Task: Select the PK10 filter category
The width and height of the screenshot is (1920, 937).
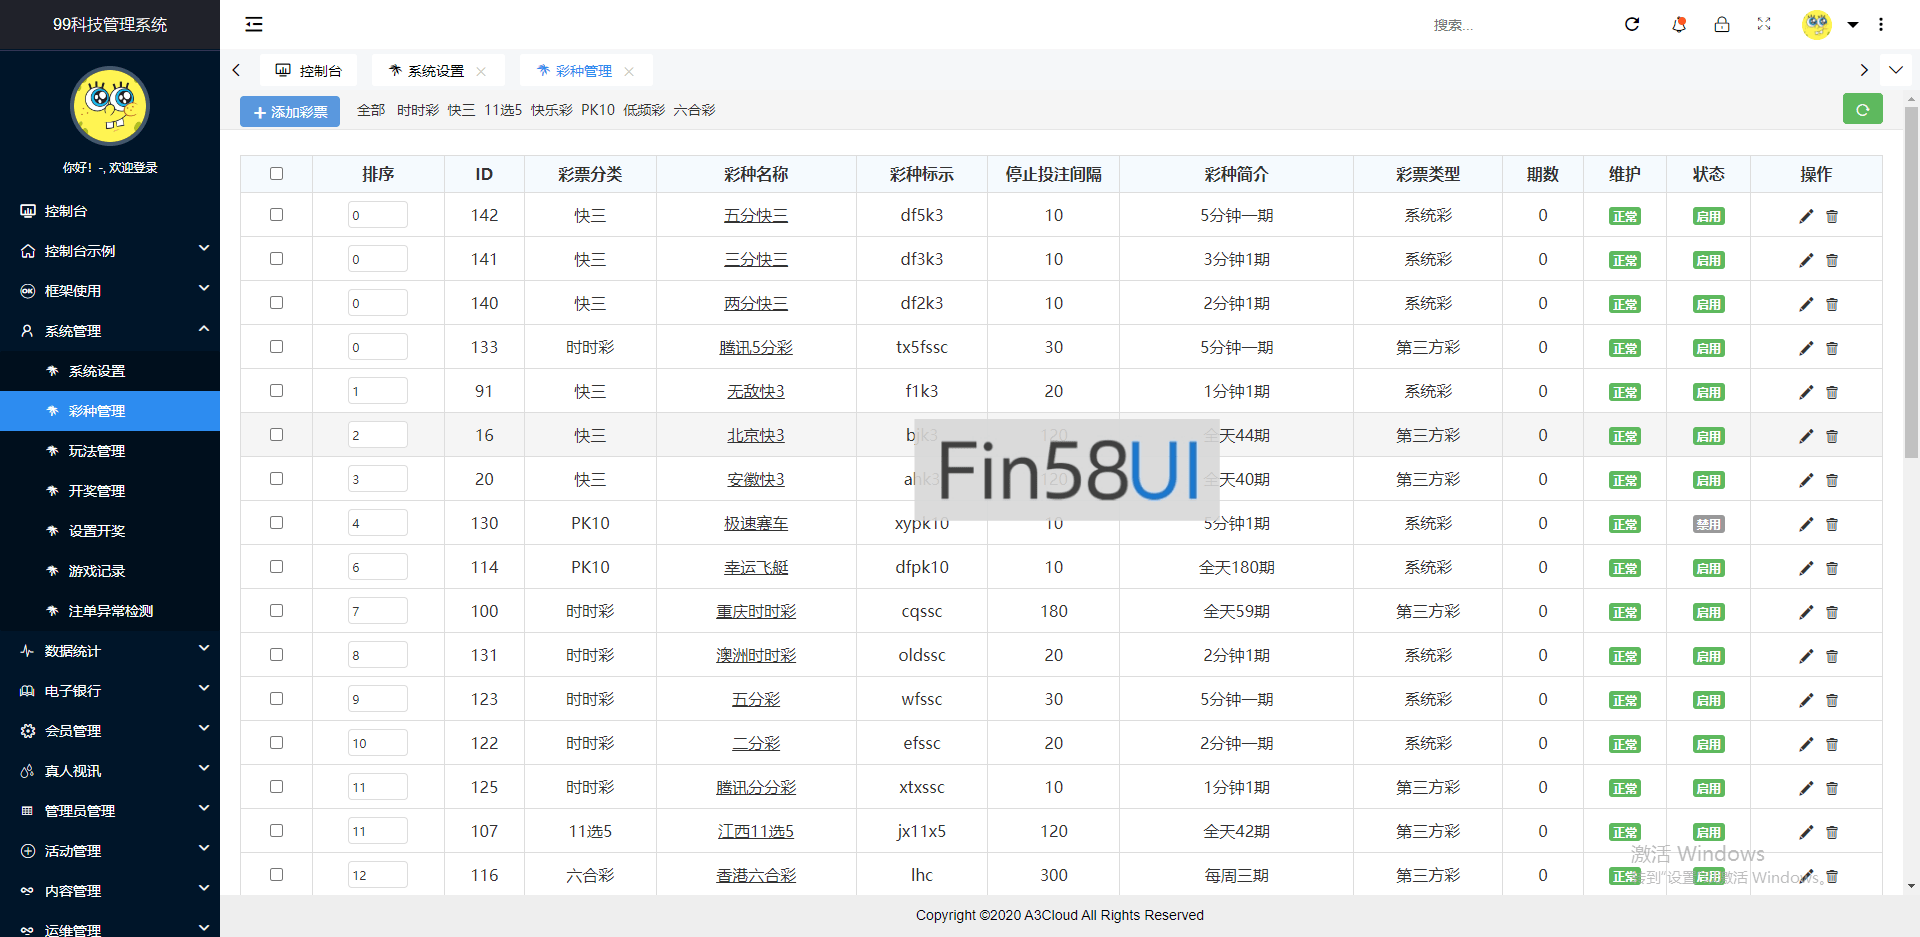Action: (x=597, y=110)
